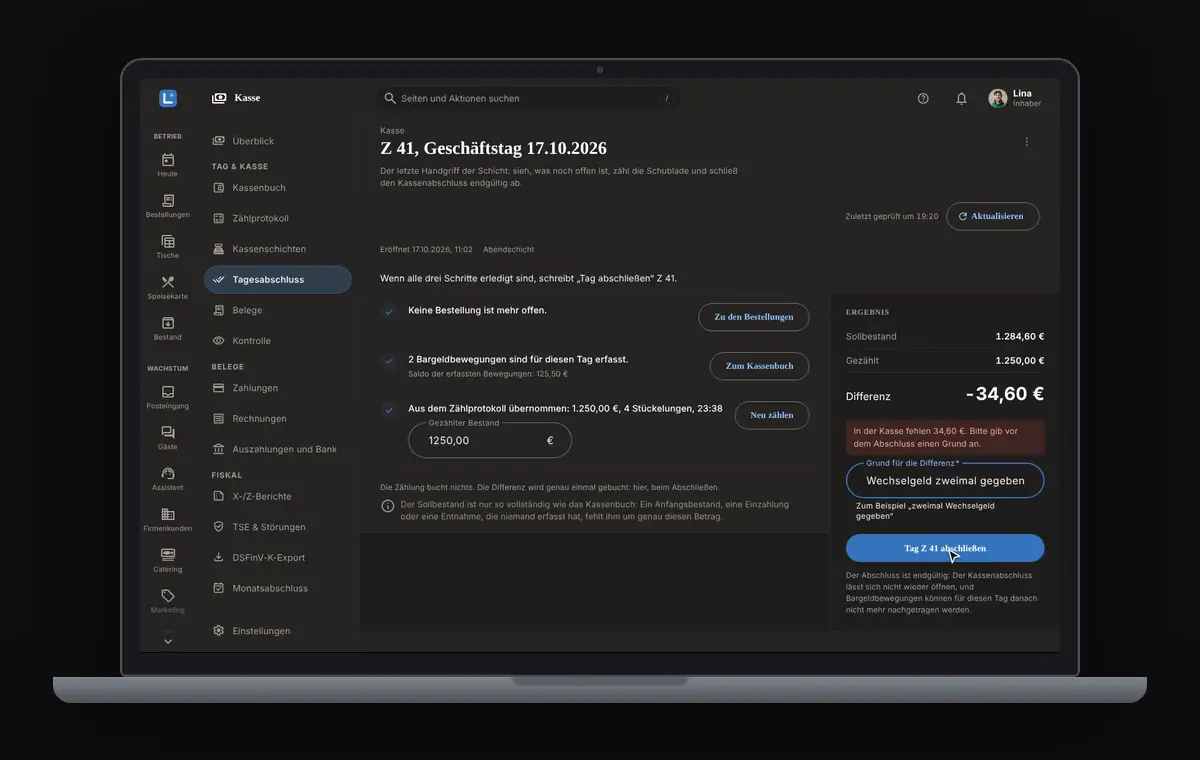Viewport: 1200px width, 760px height.
Task: Open Heute in the left rail
Action: 168,165
